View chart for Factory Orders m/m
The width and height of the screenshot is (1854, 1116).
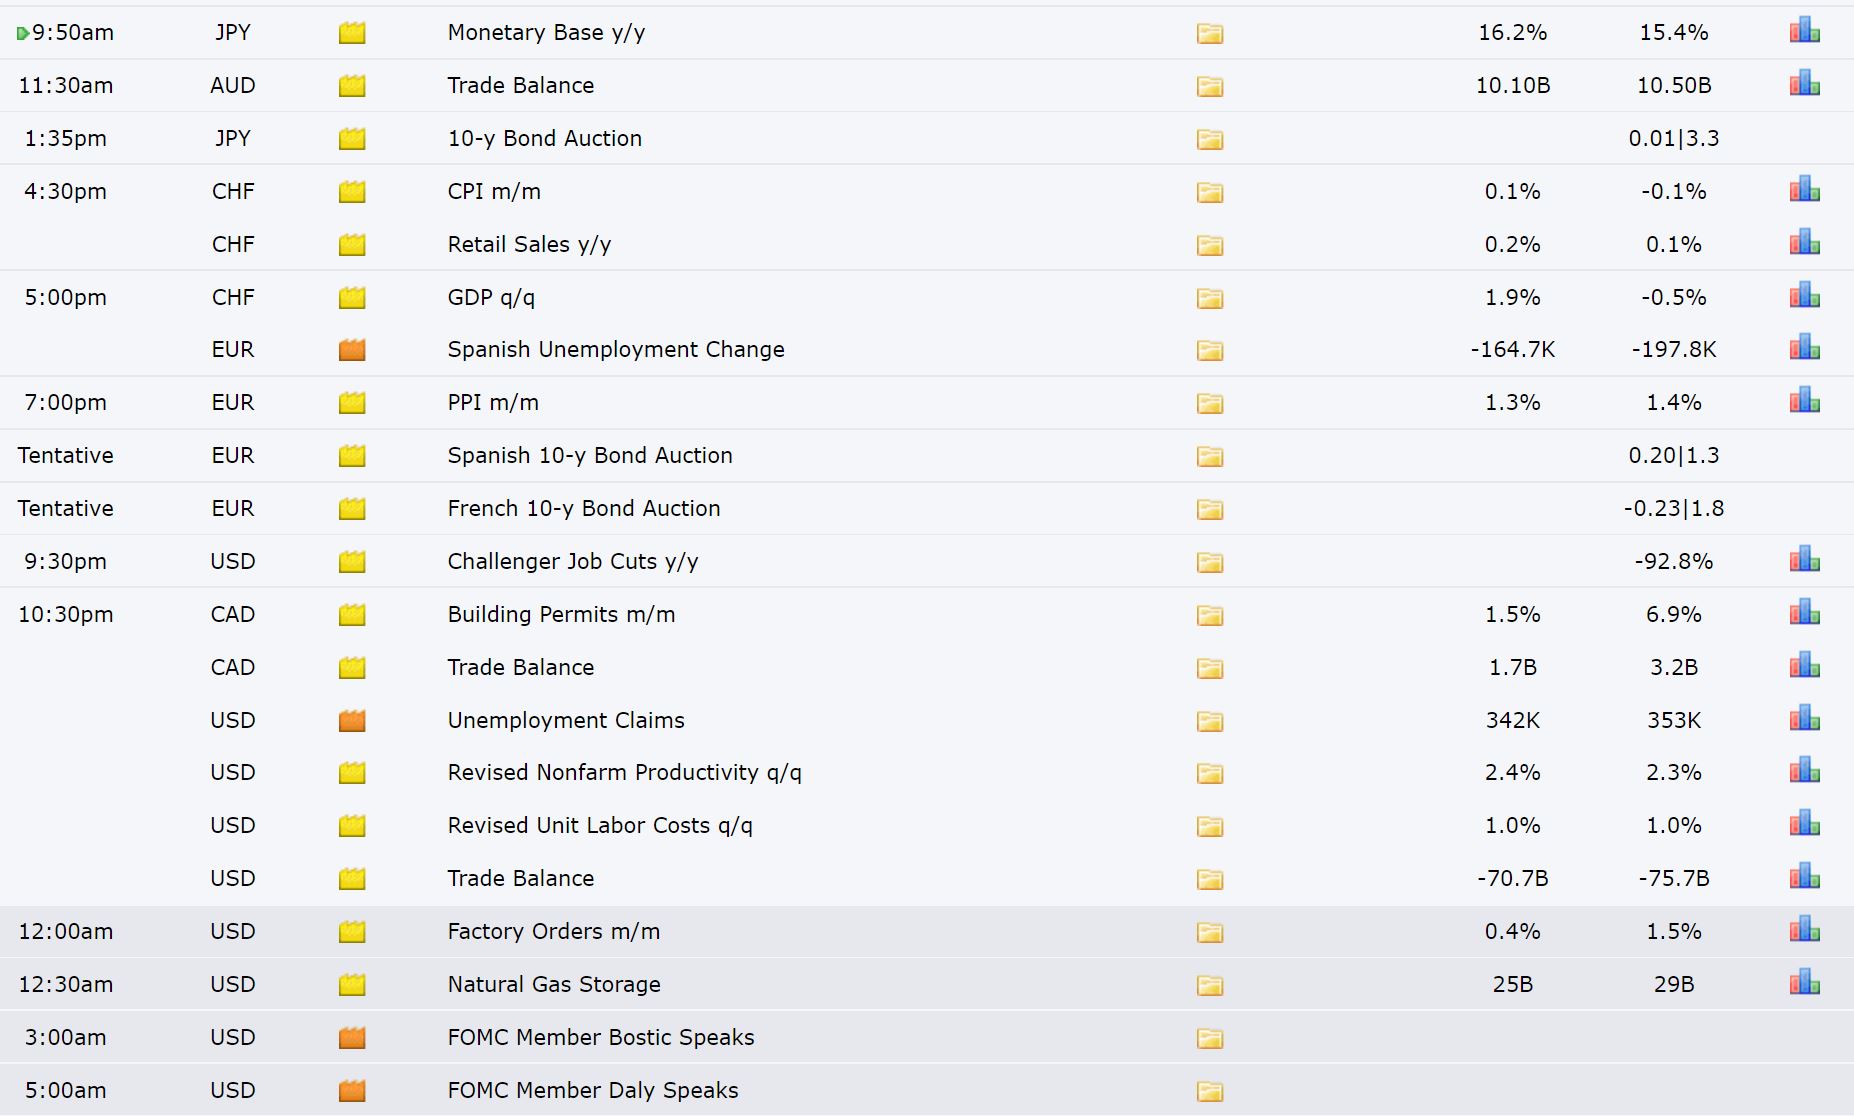pos(1804,930)
